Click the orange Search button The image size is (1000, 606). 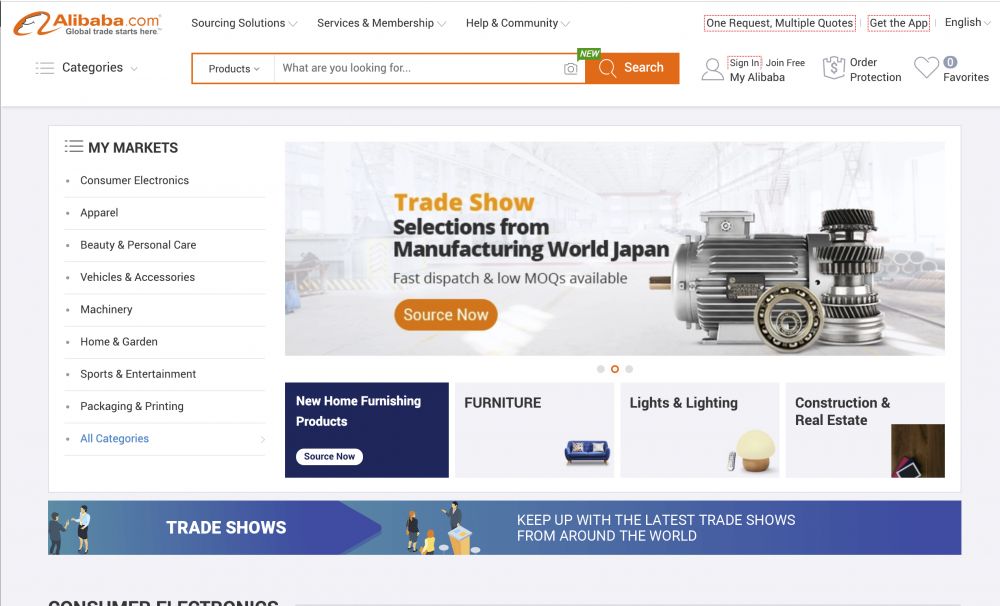[632, 68]
